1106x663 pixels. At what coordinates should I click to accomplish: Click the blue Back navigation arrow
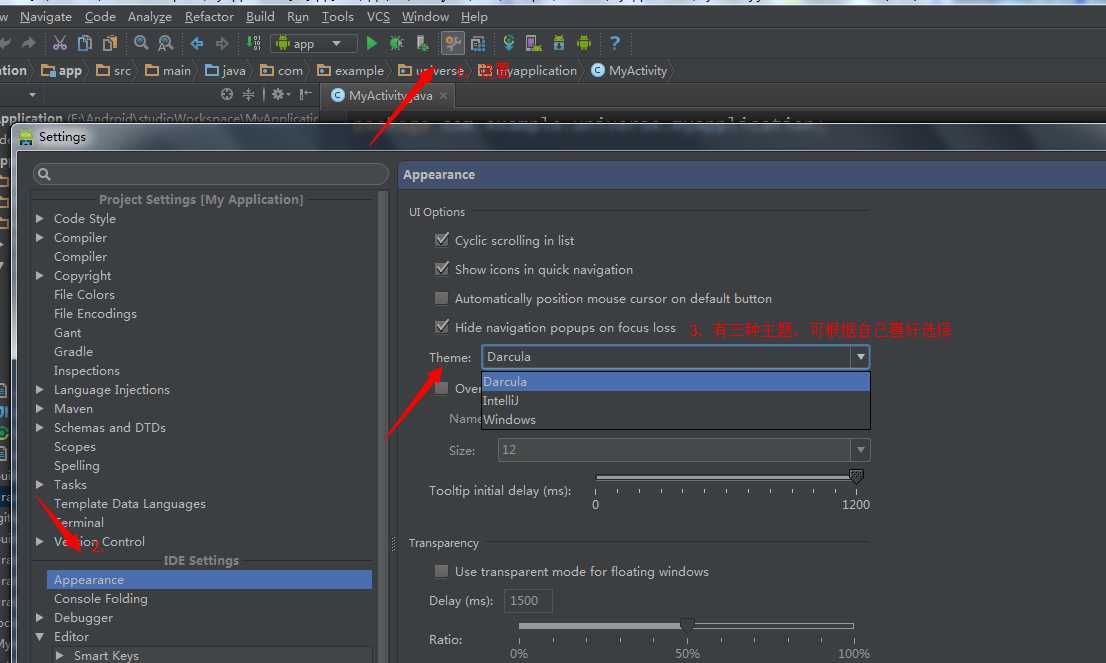click(197, 44)
